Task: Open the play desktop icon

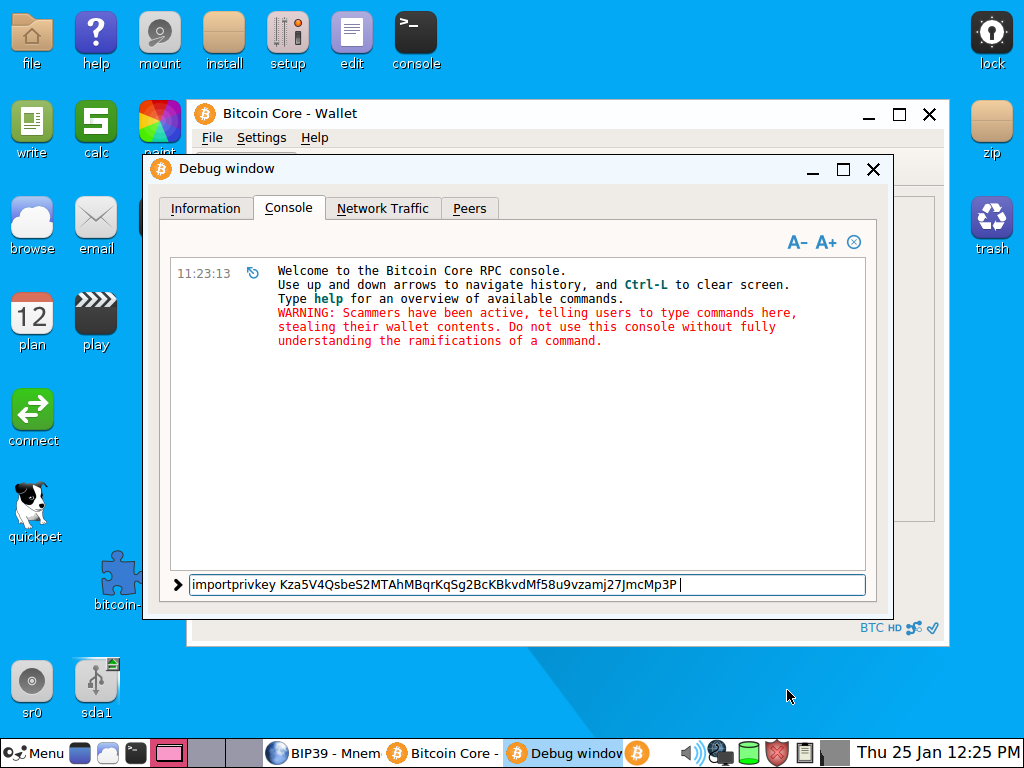Action: click(96, 322)
